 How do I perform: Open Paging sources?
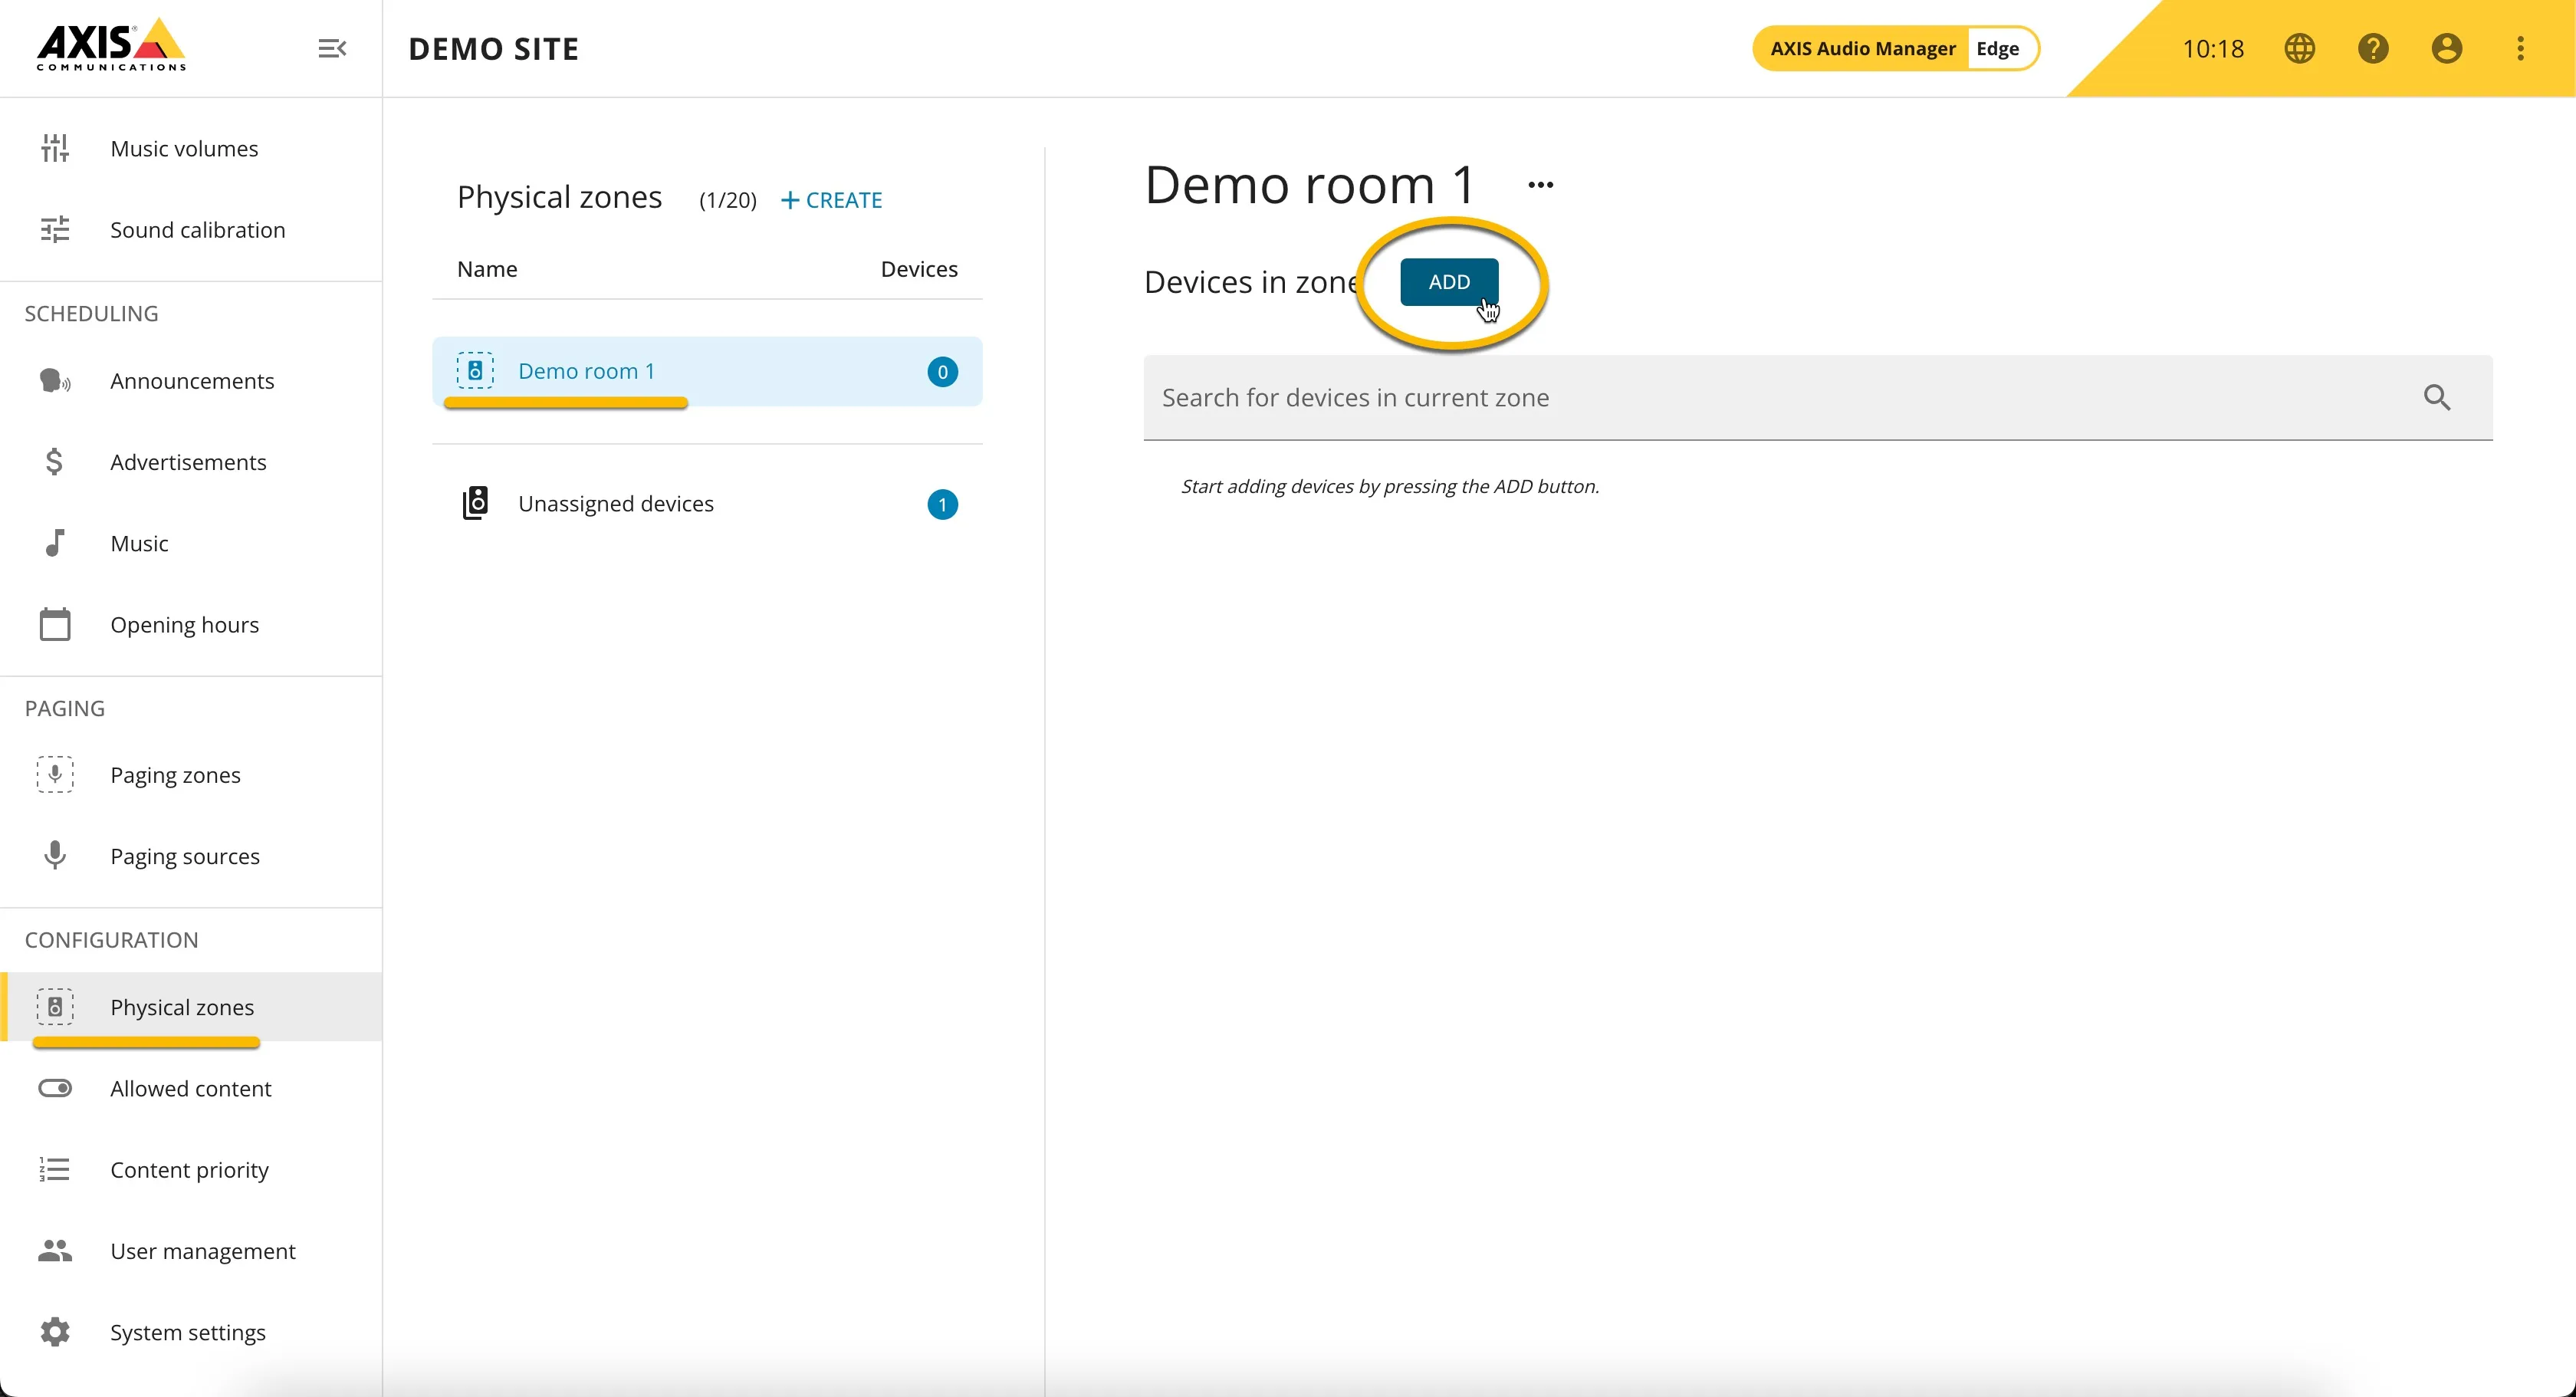pyautogui.click(x=191, y=856)
